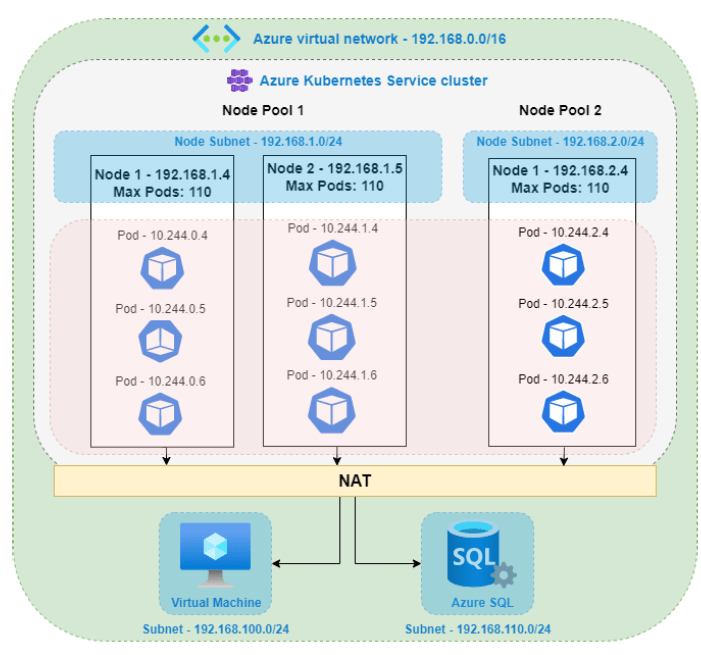Select the pod icon for 10.244.1.6
701x655 pixels.
pos(332,411)
